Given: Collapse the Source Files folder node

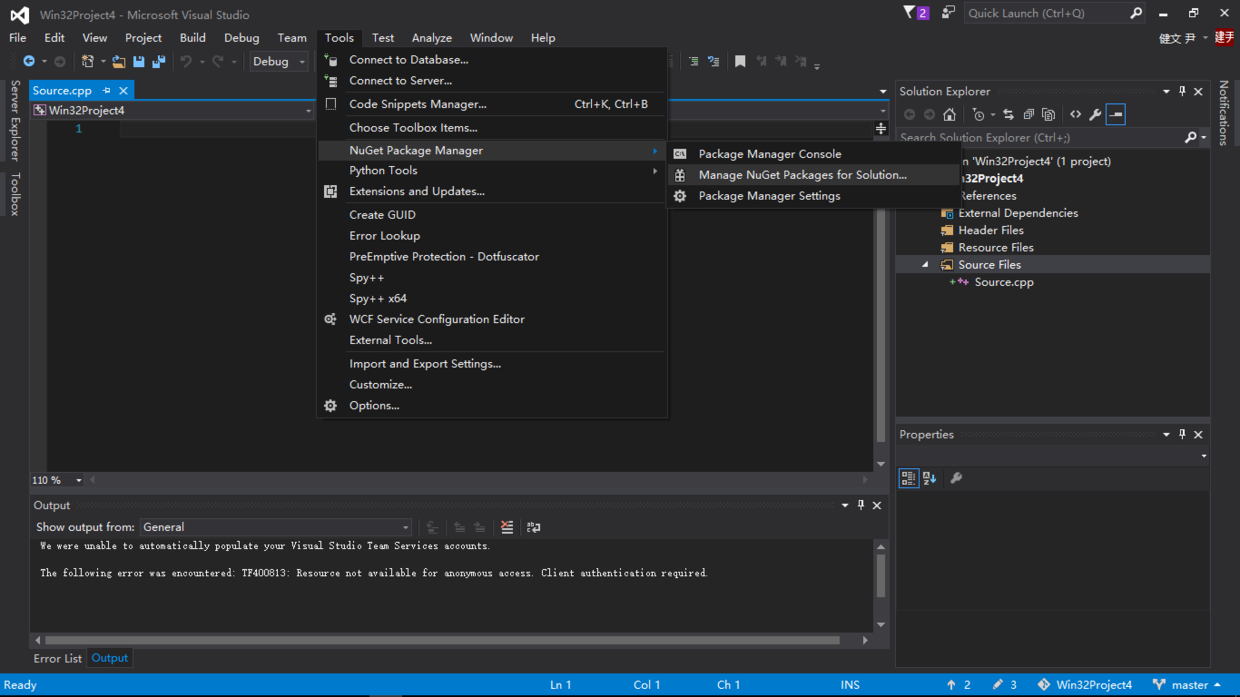Looking at the screenshot, I should point(925,265).
